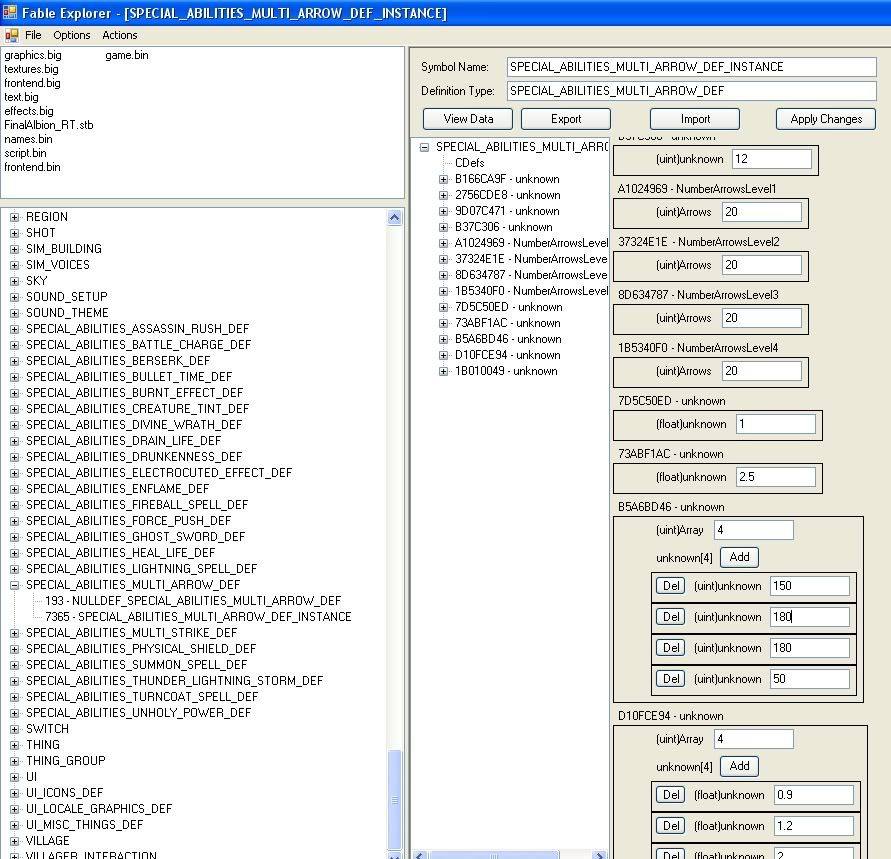Viewport: 891px width, 859px height.
Task: Click Add button under B5A6BD46 array
Action: (739, 557)
